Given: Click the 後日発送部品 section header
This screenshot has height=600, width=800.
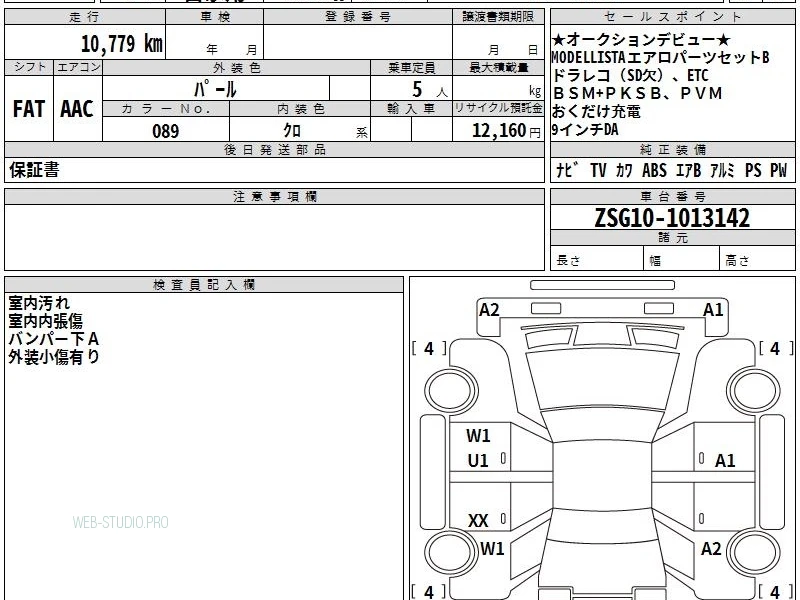Looking at the screenshot, I should tap(274, 149).
